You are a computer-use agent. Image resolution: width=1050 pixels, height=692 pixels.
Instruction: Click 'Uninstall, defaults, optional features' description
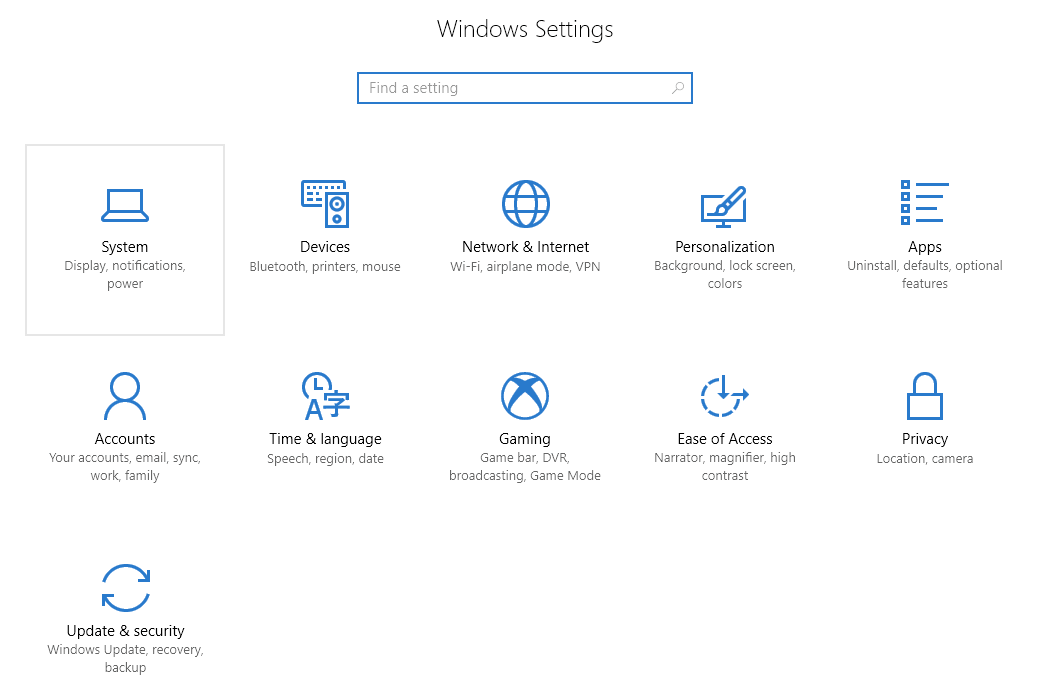925,275
